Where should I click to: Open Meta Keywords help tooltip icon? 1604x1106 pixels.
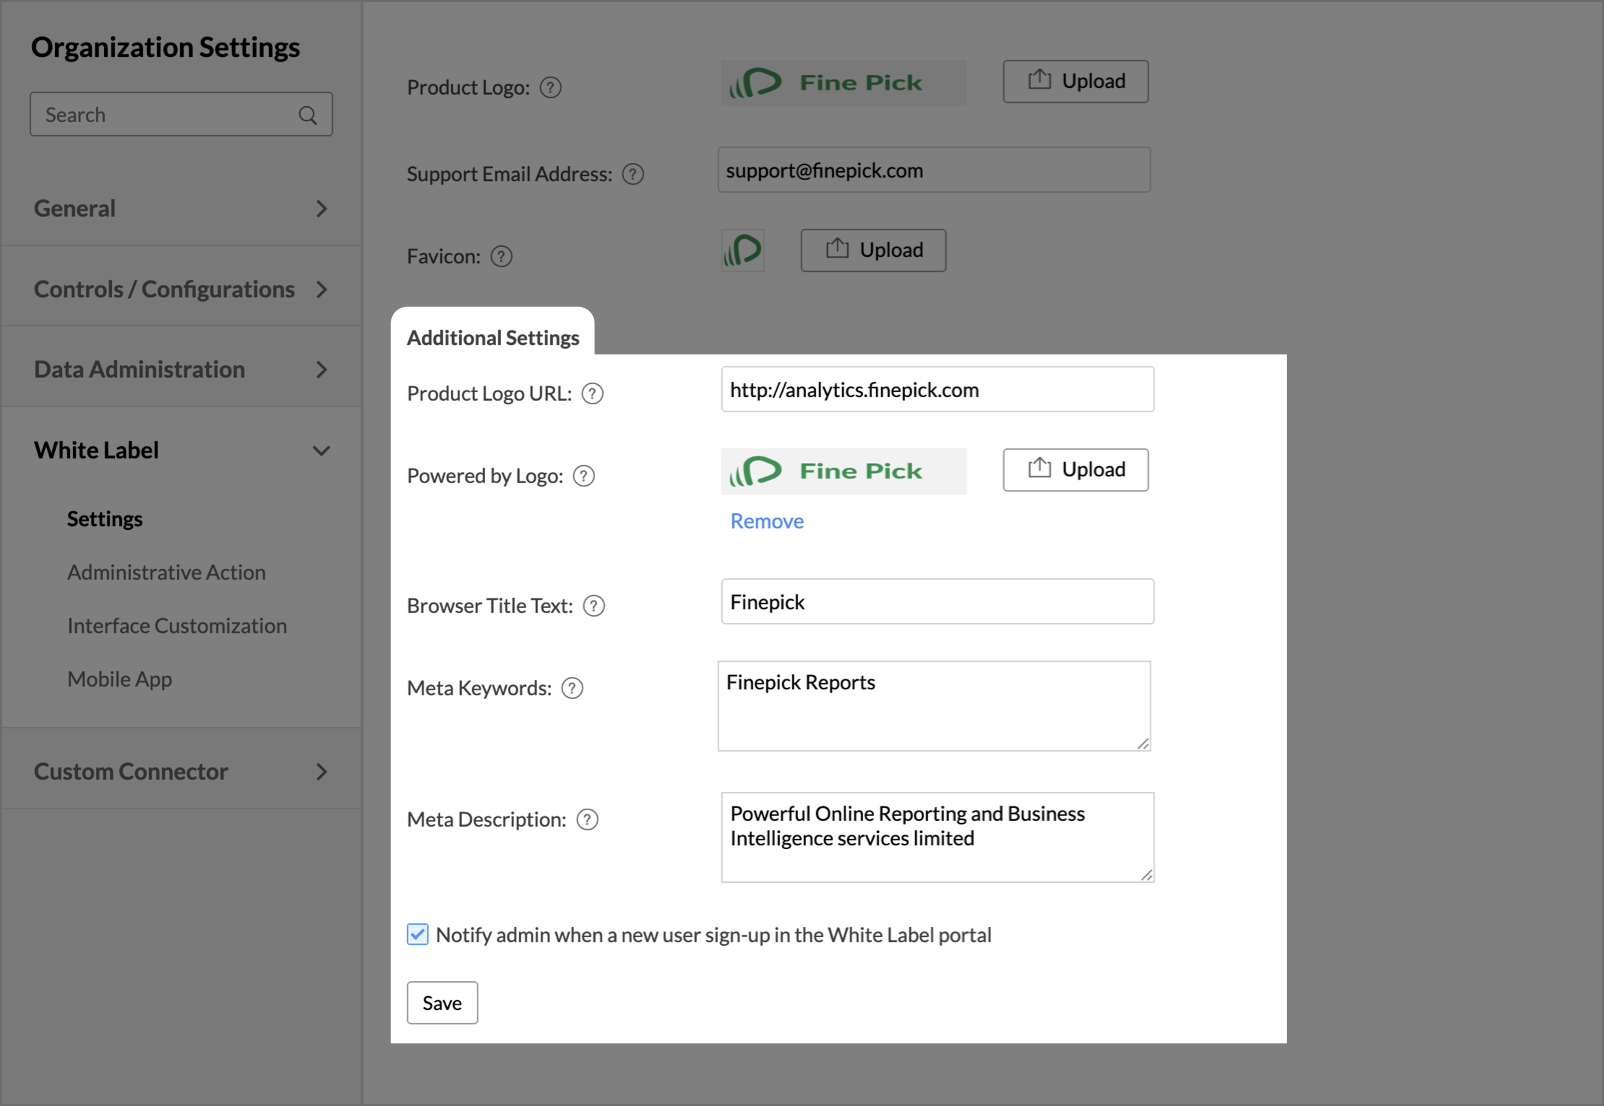click(x=572, y=688)
